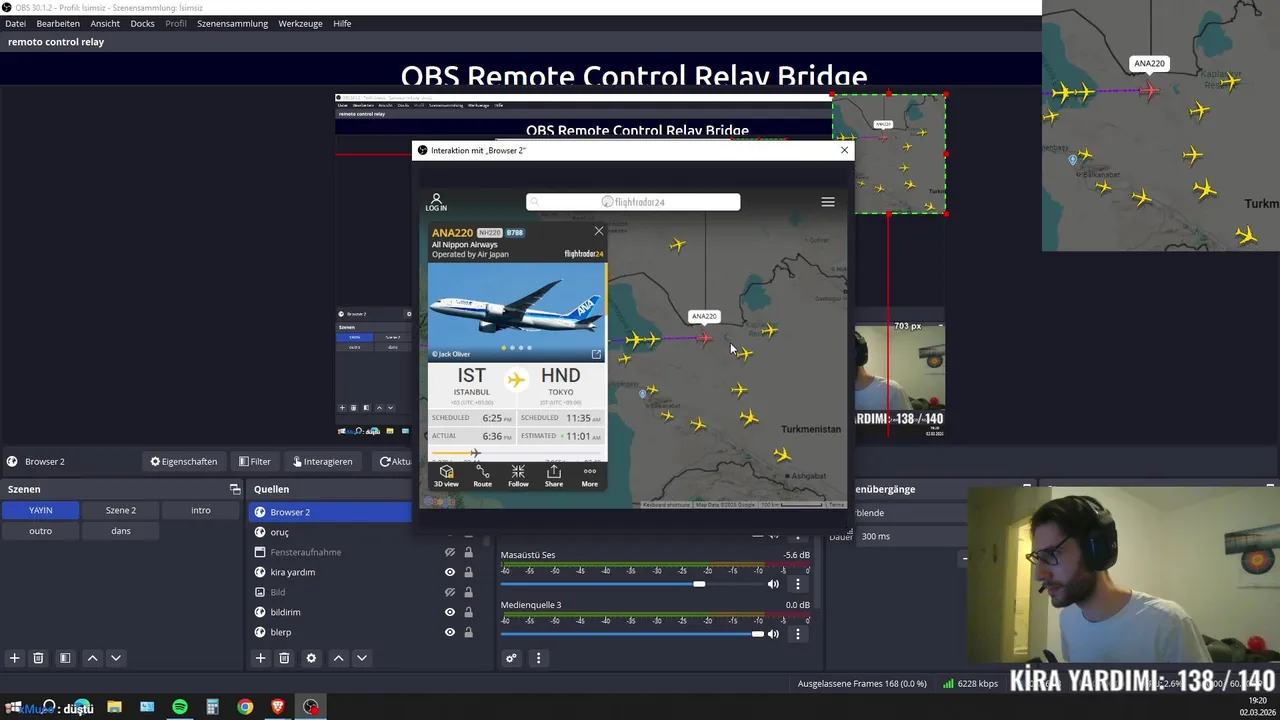Screen dimensions: 1280x720
Task: Select the Browser 2 source row
Action: pos(330,512)
